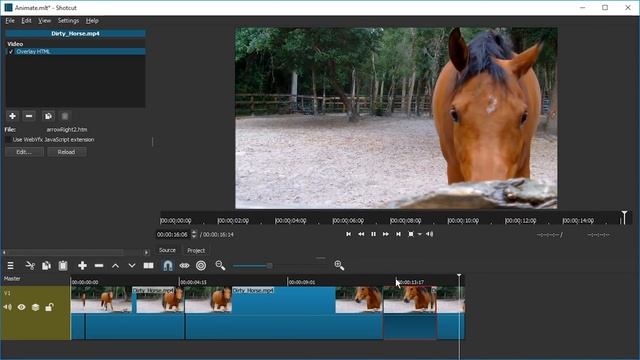This screenshot has height=360, width=640.
Task: Click 00:00:08:00 on the player scrub ruler
Action: click(405, 221)
